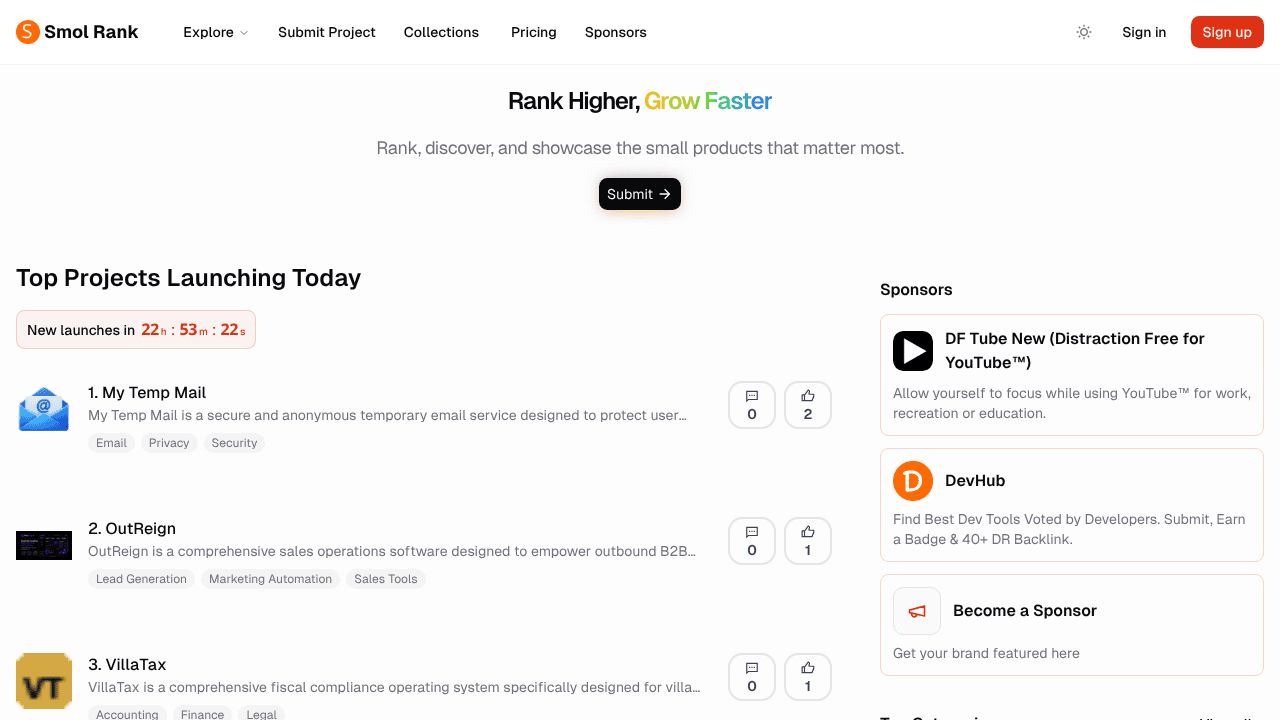Screen dimensions: 1280x720
Task: Expand the Explore dropdown menu
Action: coord(215,32)
